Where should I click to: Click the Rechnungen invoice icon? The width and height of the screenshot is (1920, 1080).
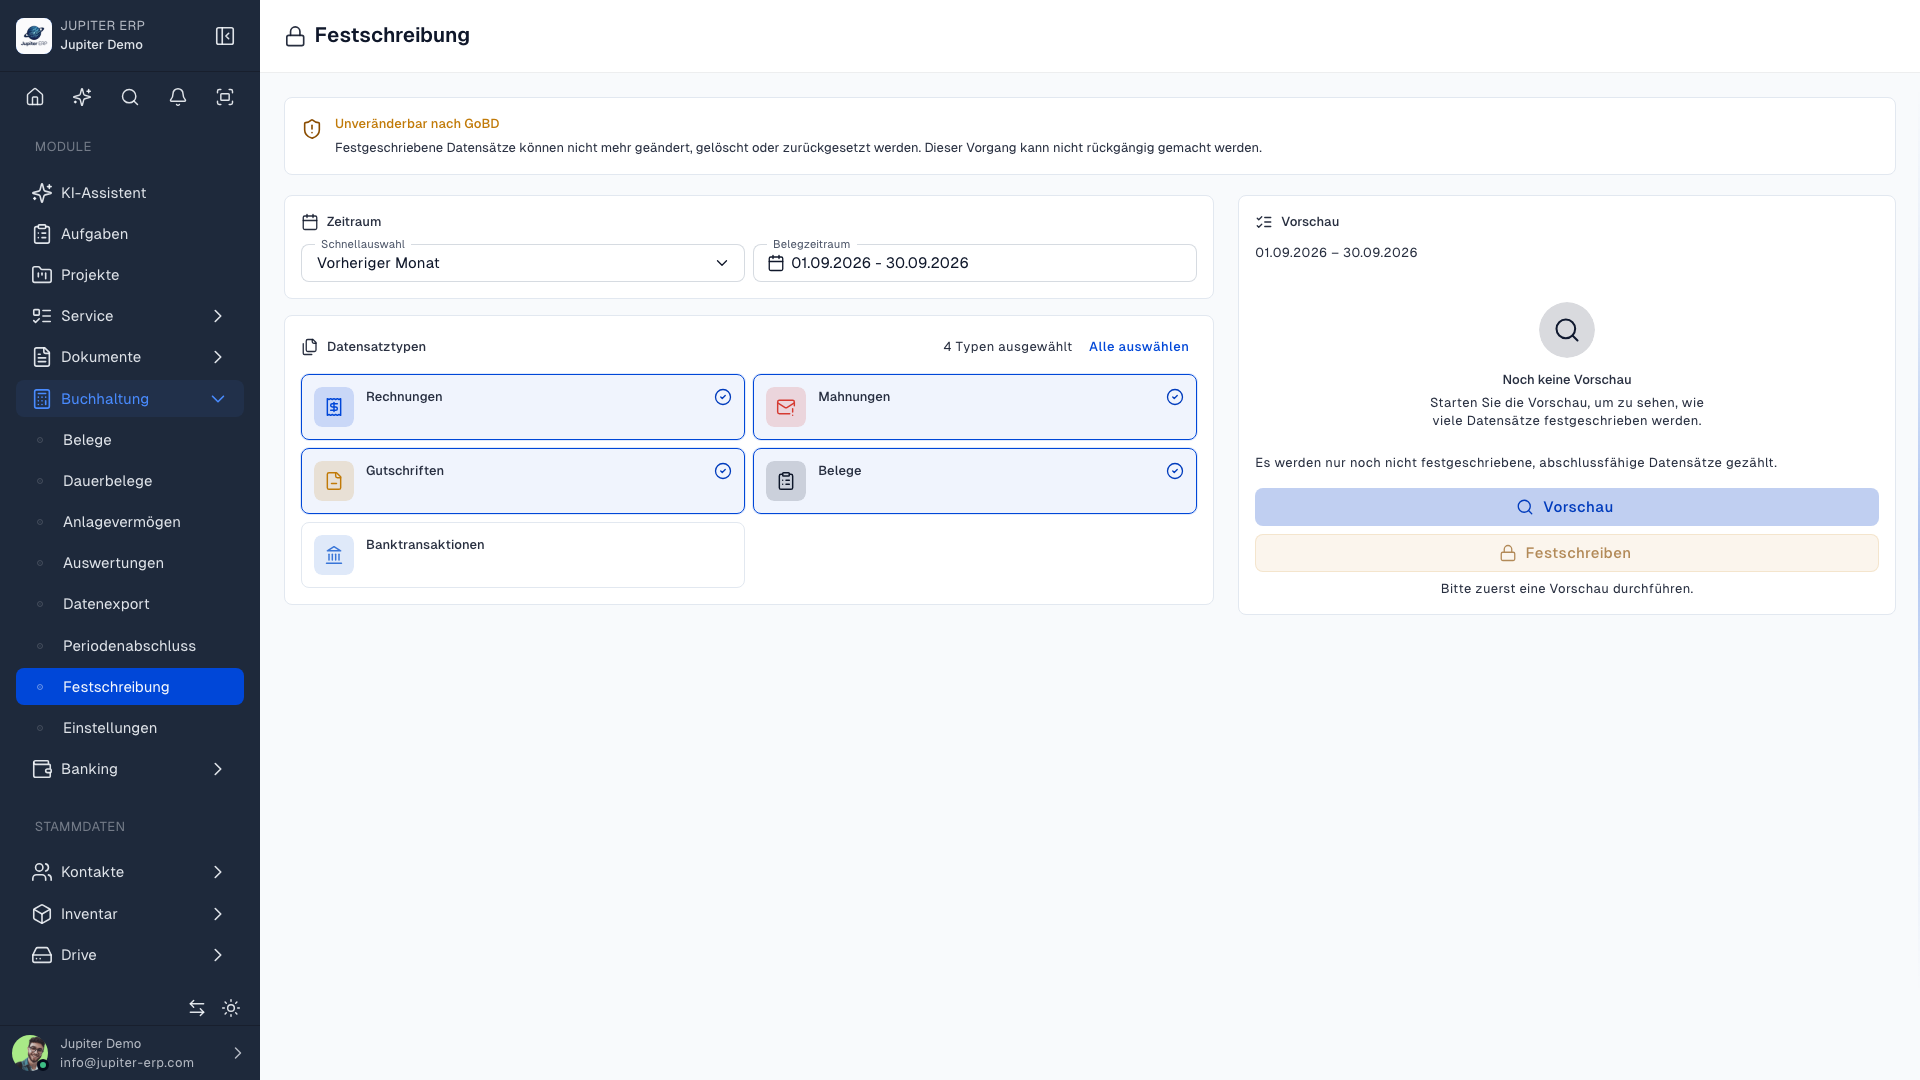click(334, 407)
